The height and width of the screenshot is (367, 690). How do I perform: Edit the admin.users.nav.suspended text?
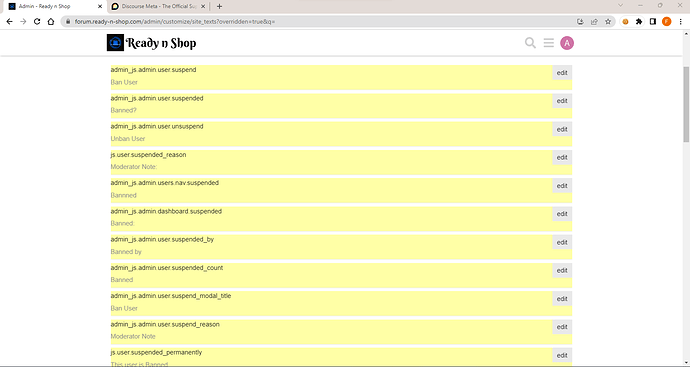562,186
